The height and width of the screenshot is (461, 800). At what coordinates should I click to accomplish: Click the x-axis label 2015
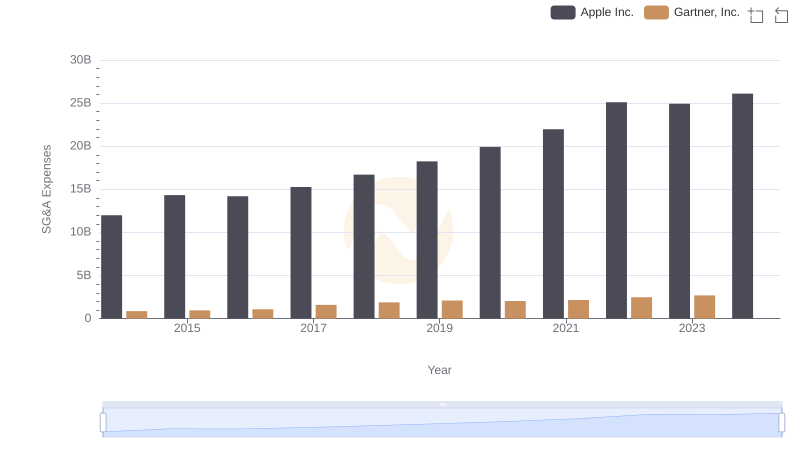pyautogui.click(x=187, y=328)
